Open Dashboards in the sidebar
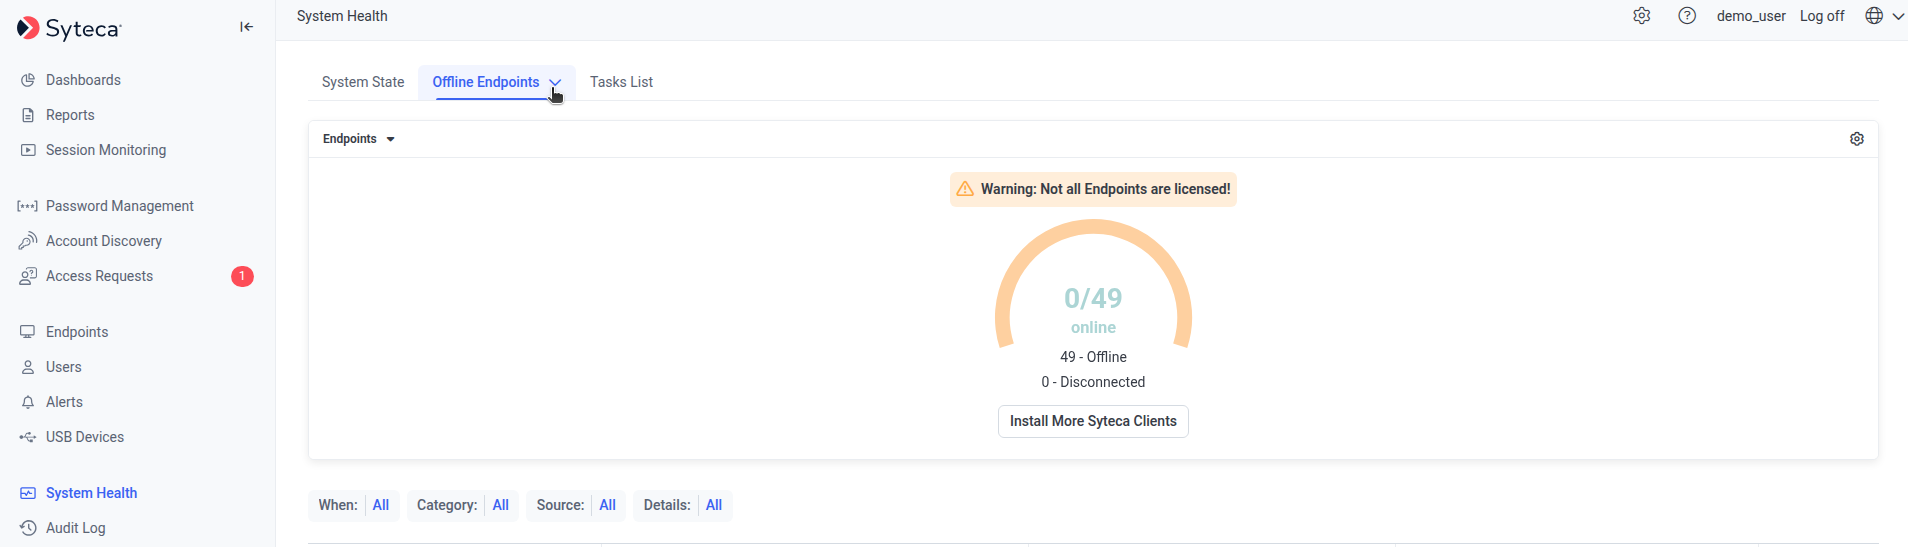Viewport: 1908px width, 547px height. coord(83,80)
